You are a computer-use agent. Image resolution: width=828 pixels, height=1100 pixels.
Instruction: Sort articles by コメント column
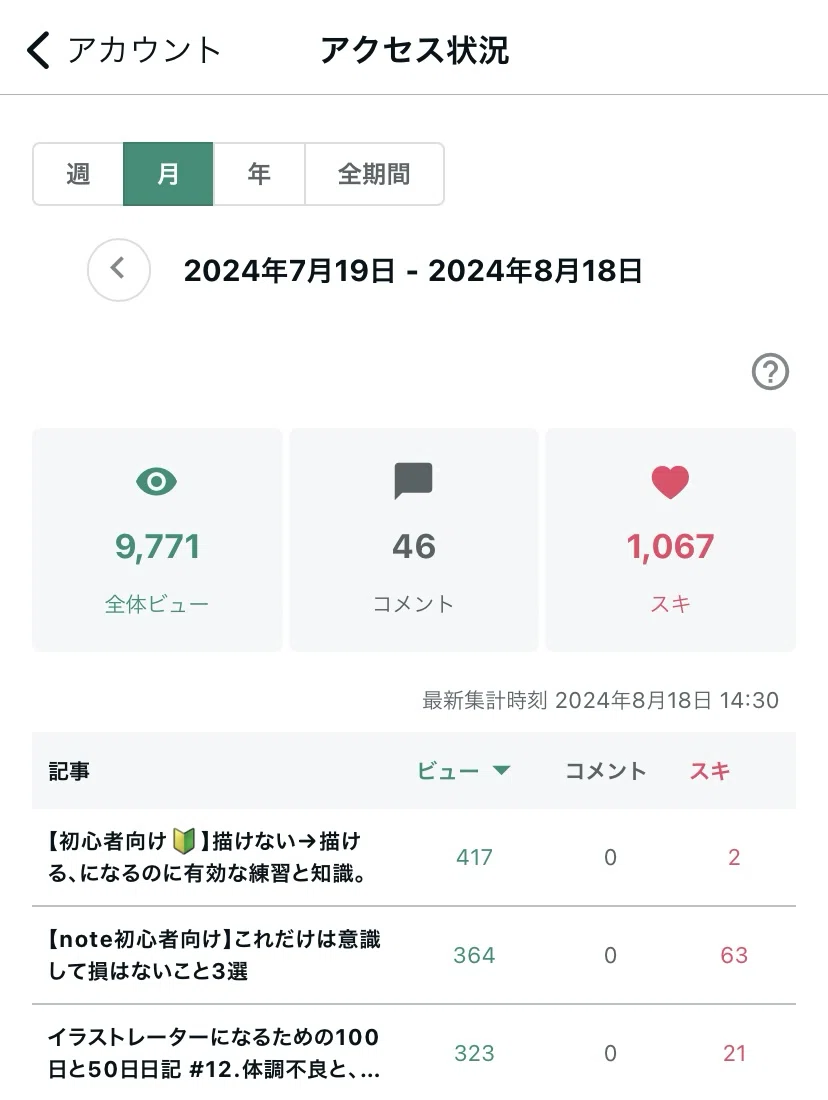click(606, 771)
